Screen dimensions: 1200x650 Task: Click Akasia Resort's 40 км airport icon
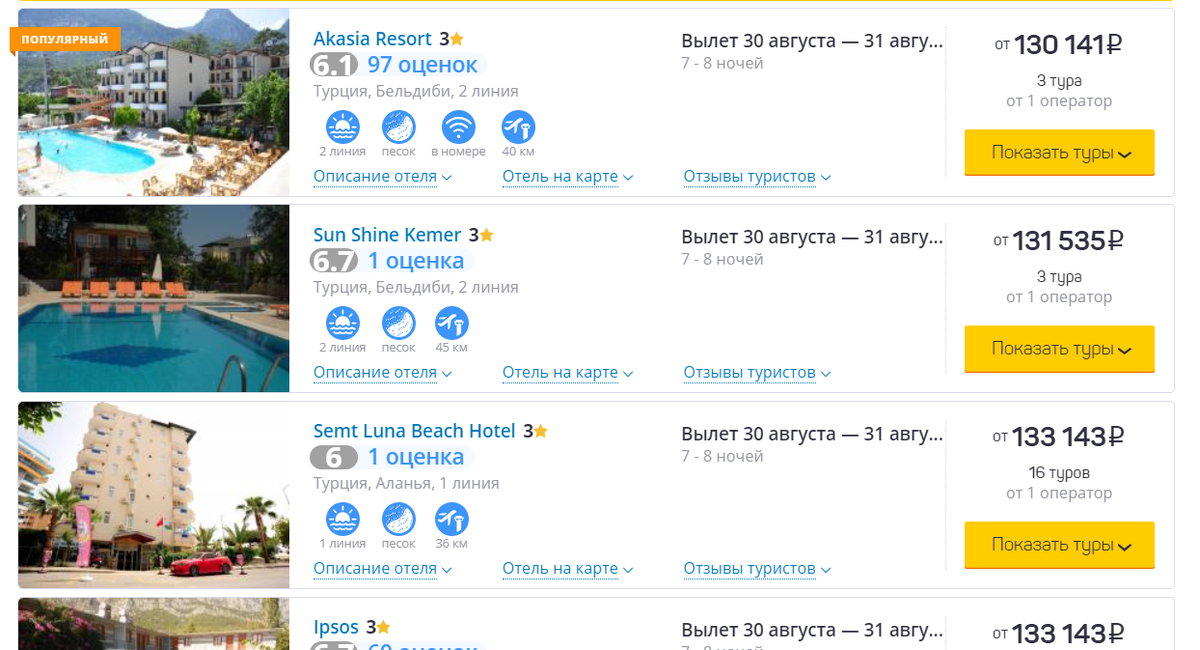[518, 127]
